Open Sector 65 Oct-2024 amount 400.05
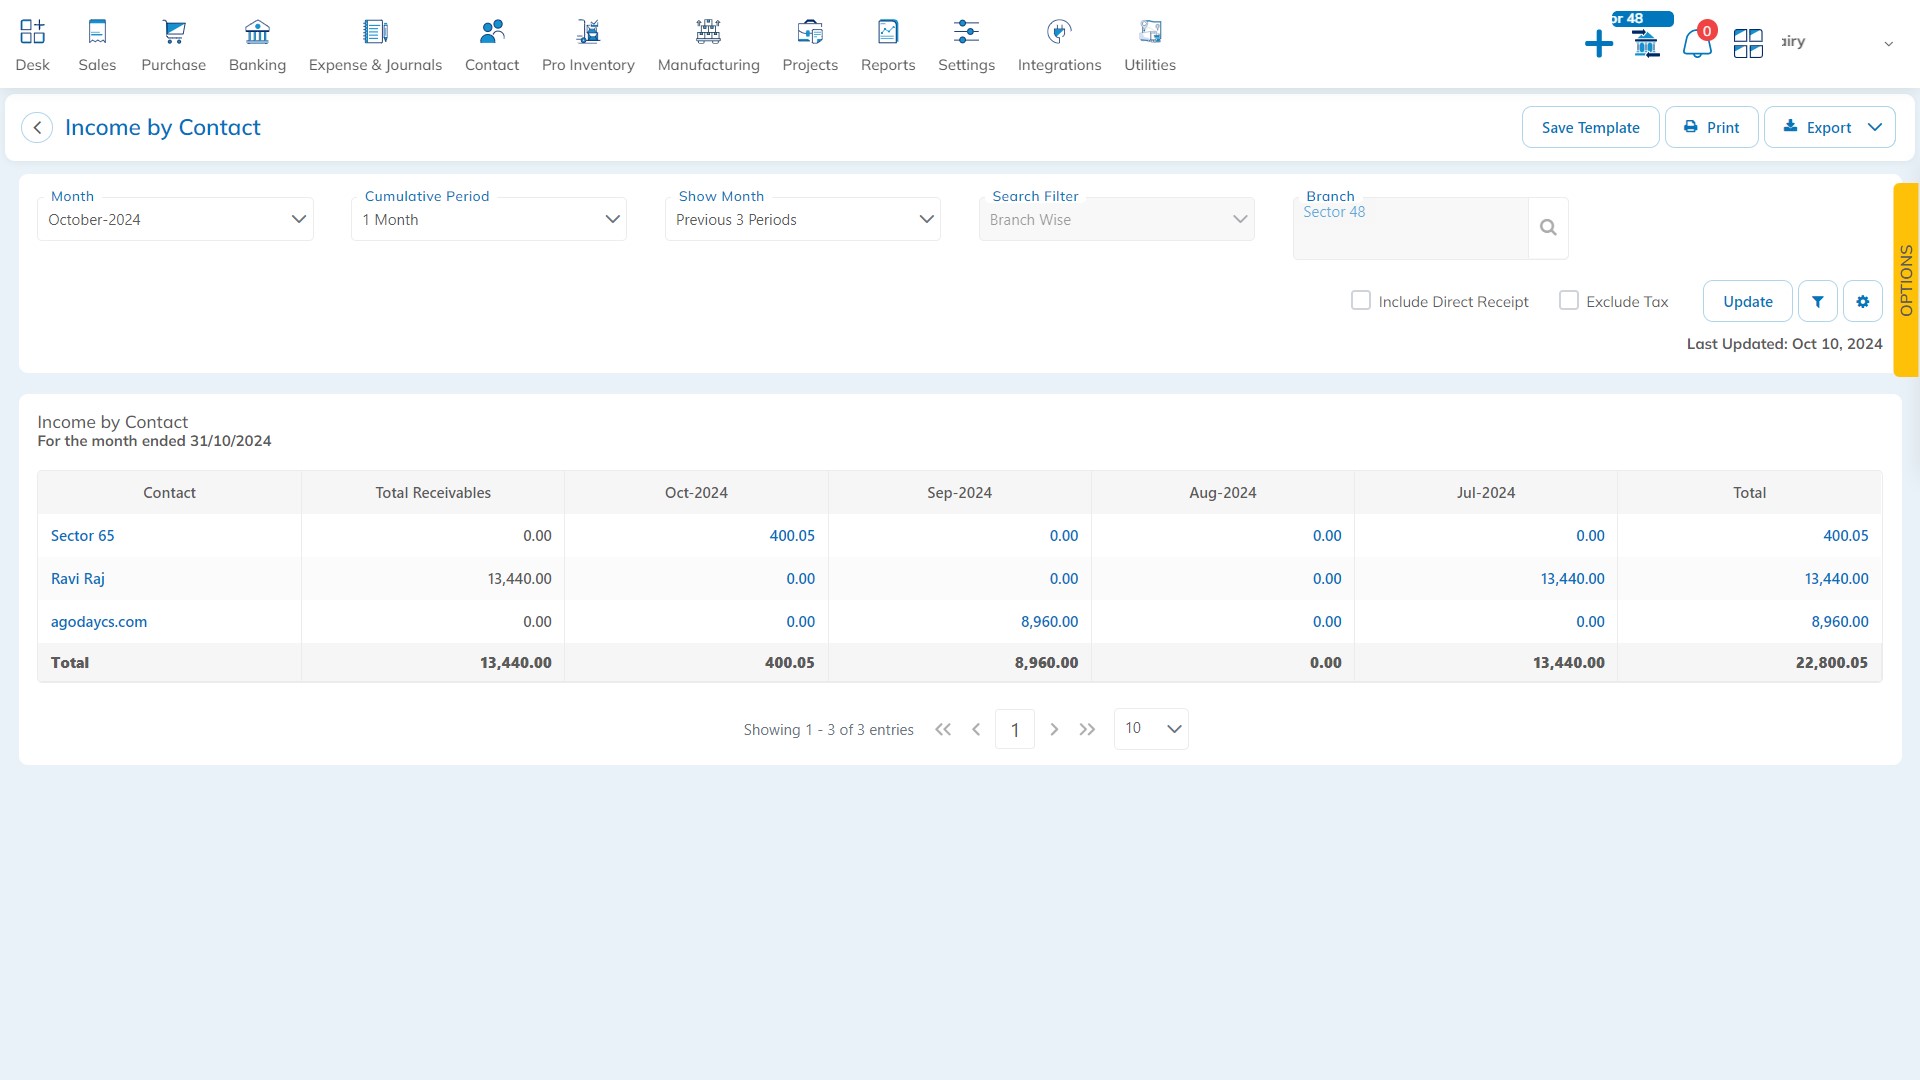Image resolution: width=1920 pixels, height=1080 pixels. 792,536
